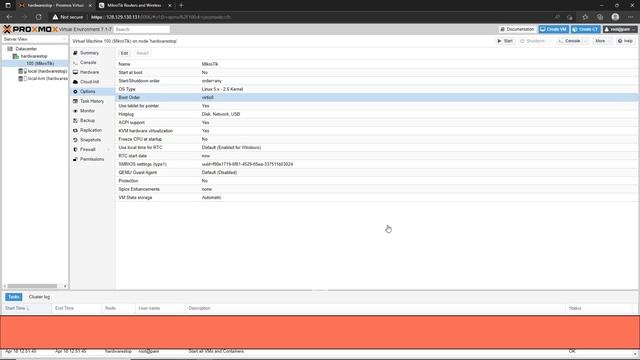Open the browser settings ellipsis menu

pos(631,17)
